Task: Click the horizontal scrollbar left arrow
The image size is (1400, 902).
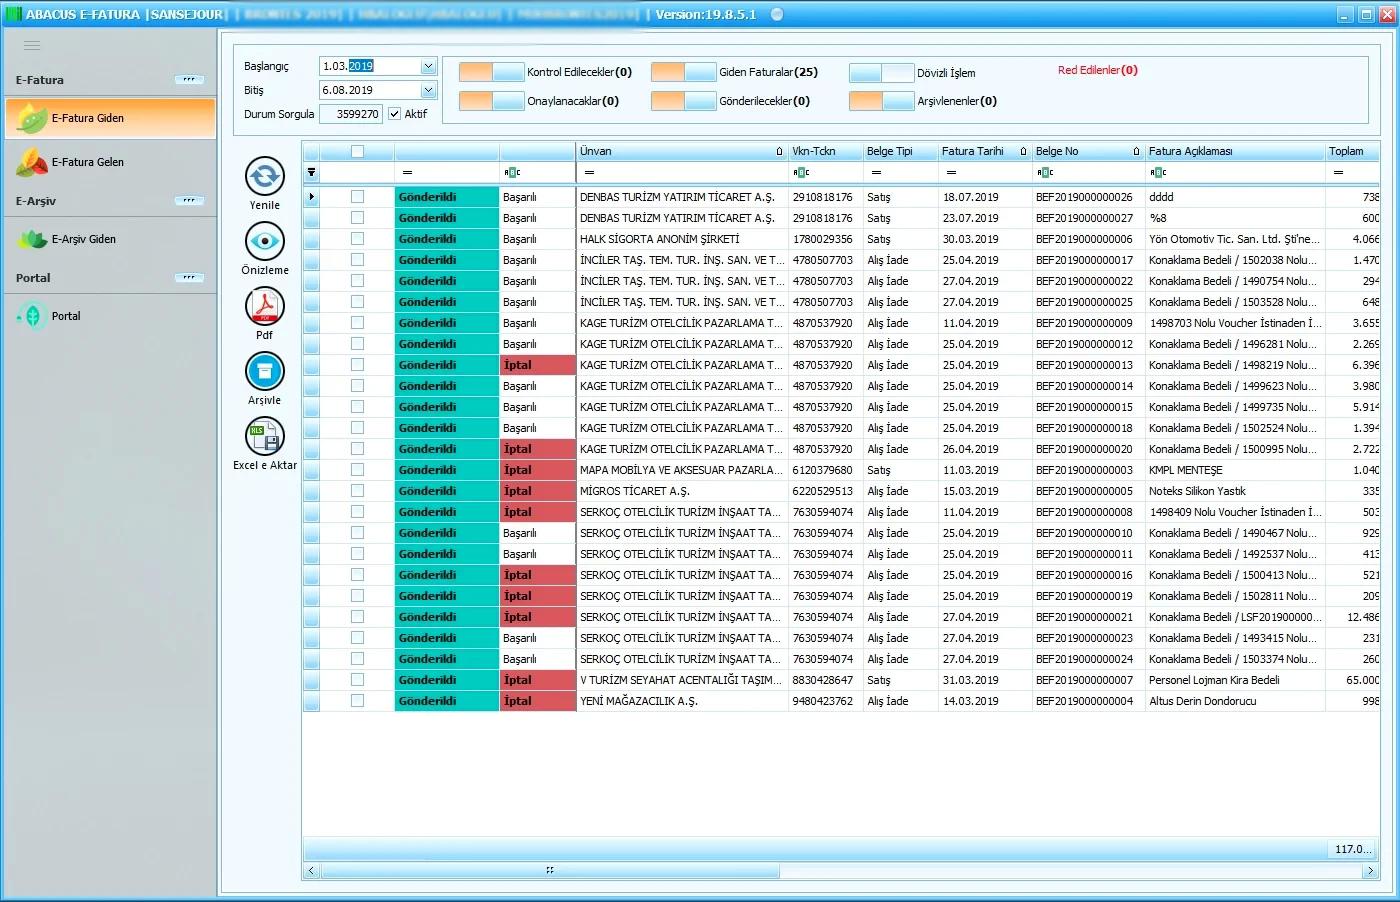Action: (x=311, y=871)
